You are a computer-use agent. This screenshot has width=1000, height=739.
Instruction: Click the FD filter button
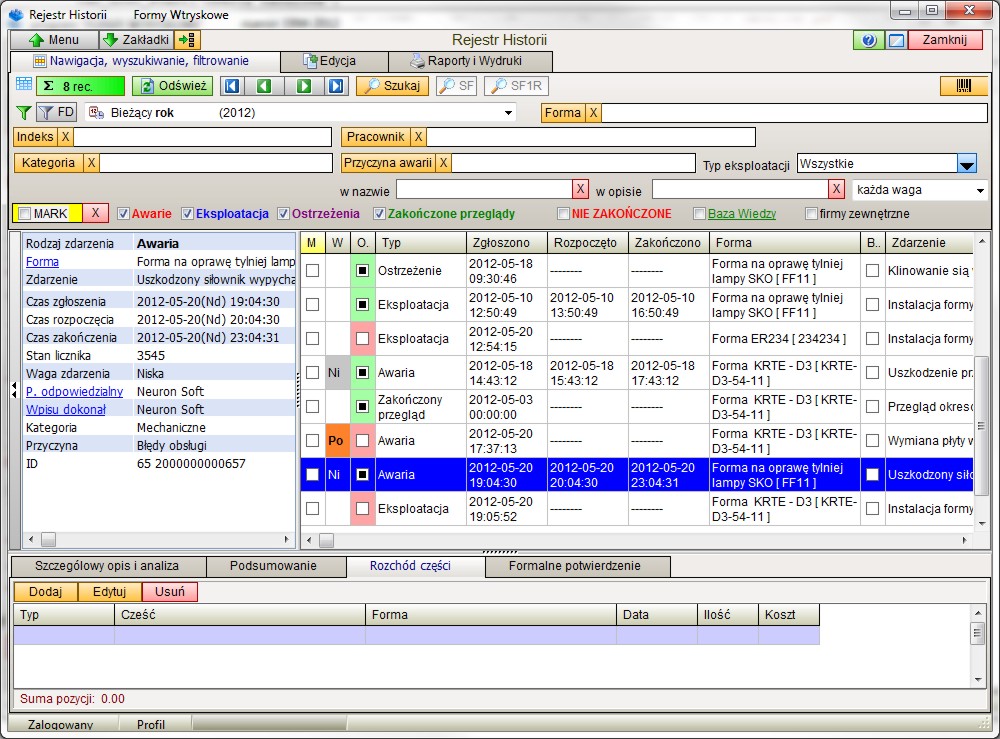57,113
